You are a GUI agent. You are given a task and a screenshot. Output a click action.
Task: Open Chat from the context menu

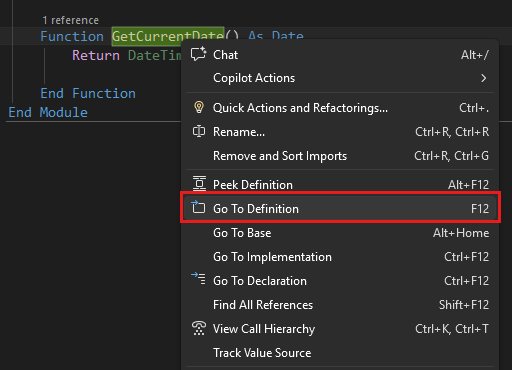click(340, 55)
